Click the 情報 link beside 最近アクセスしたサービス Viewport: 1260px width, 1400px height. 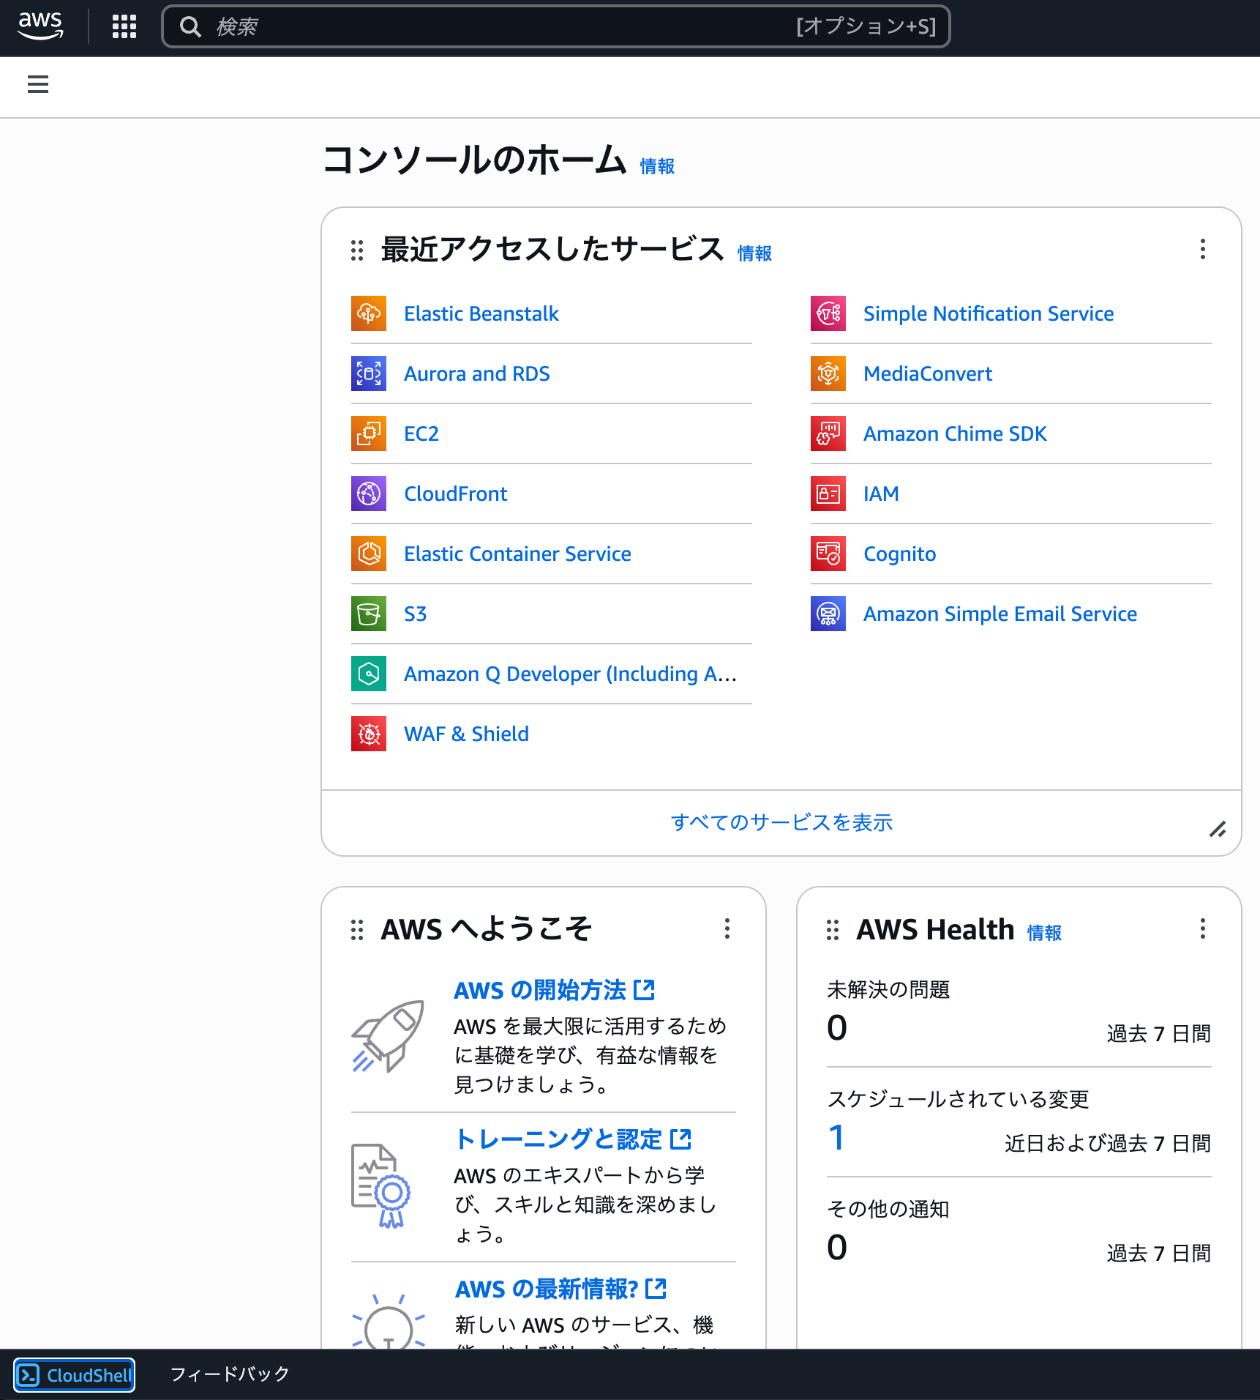coord(755,253)
